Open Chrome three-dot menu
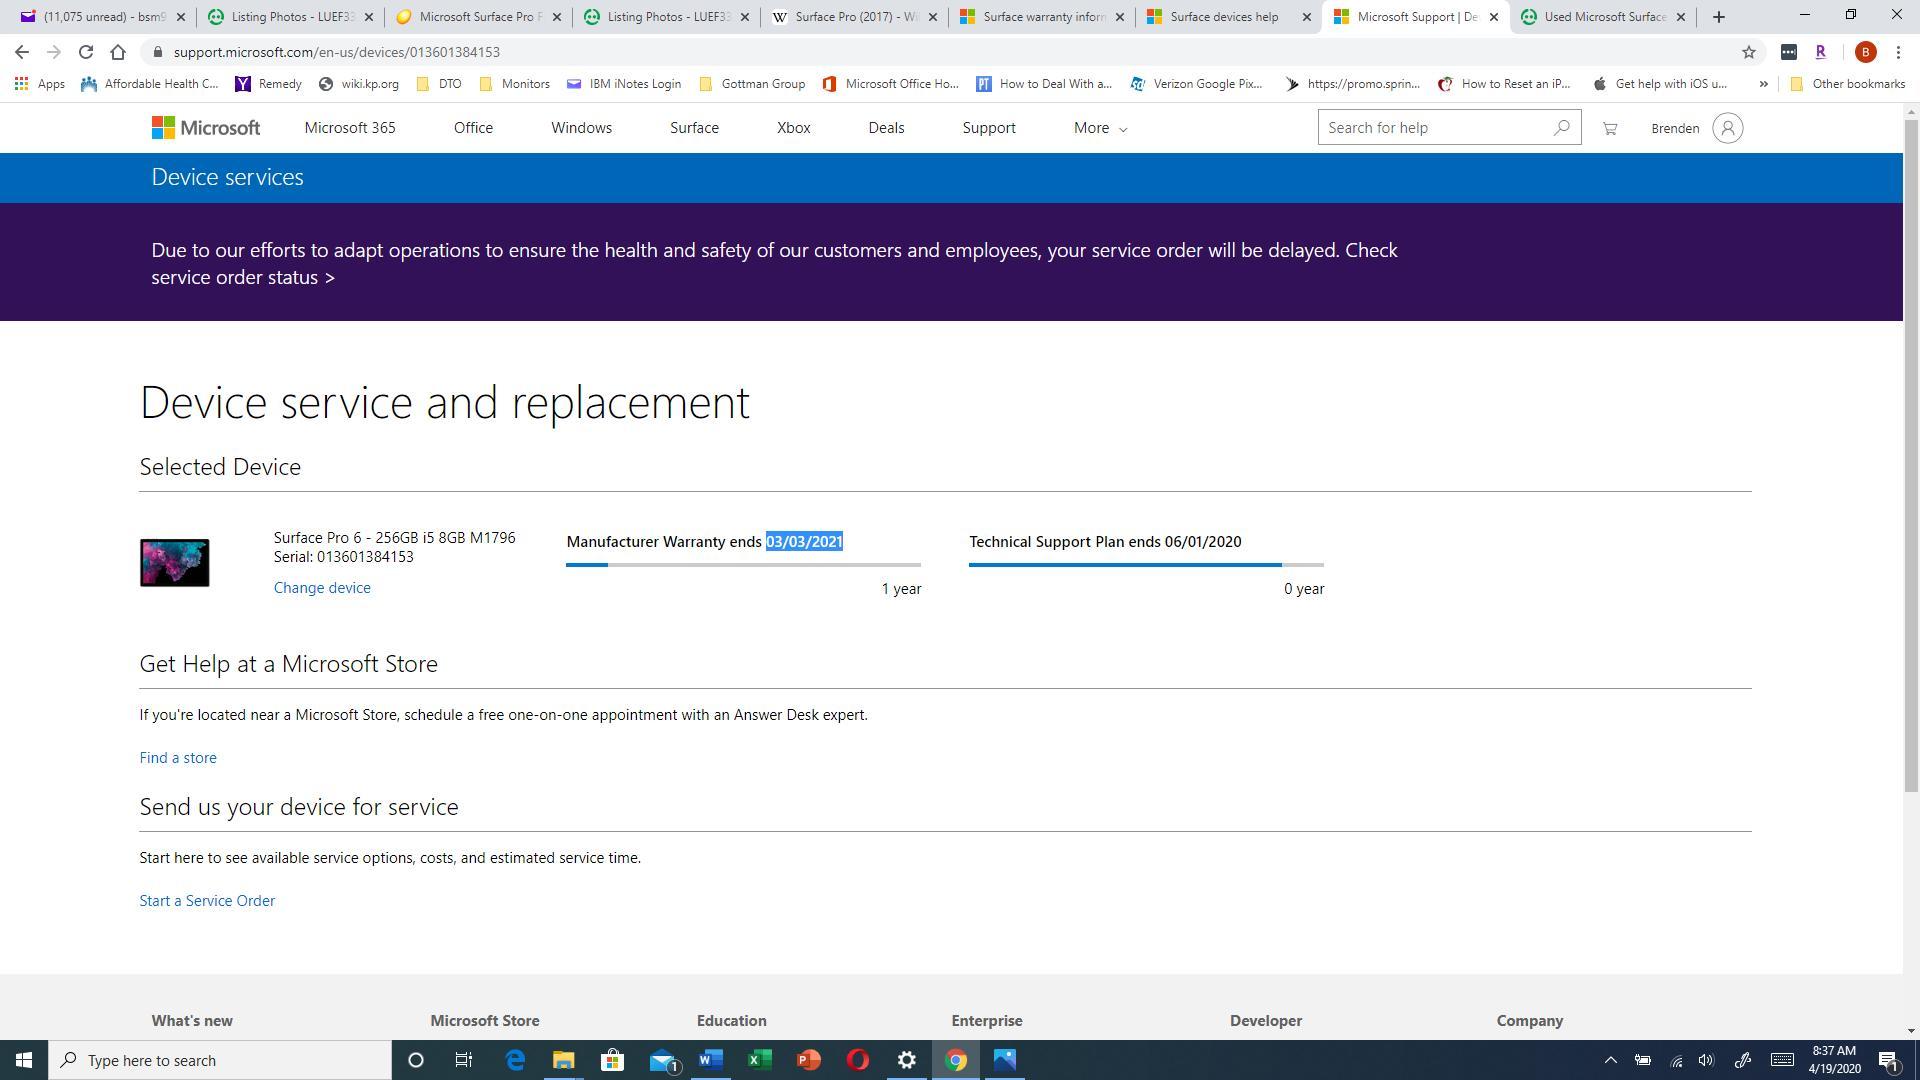Screen dimensions: 1920x1080 [x=1898, y=52]
